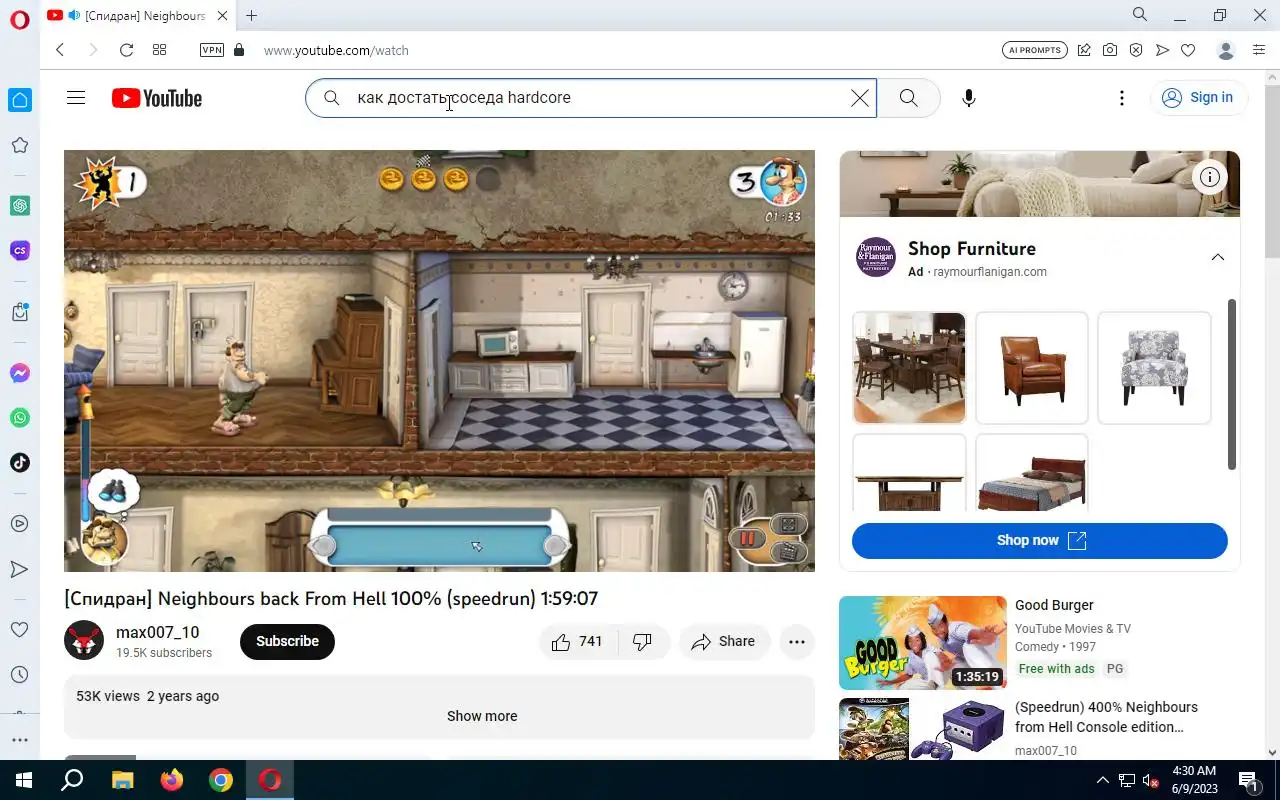Open Opera sidebar home icon
The height and width of the screenshot is (800, 1280).
[20, 100]
